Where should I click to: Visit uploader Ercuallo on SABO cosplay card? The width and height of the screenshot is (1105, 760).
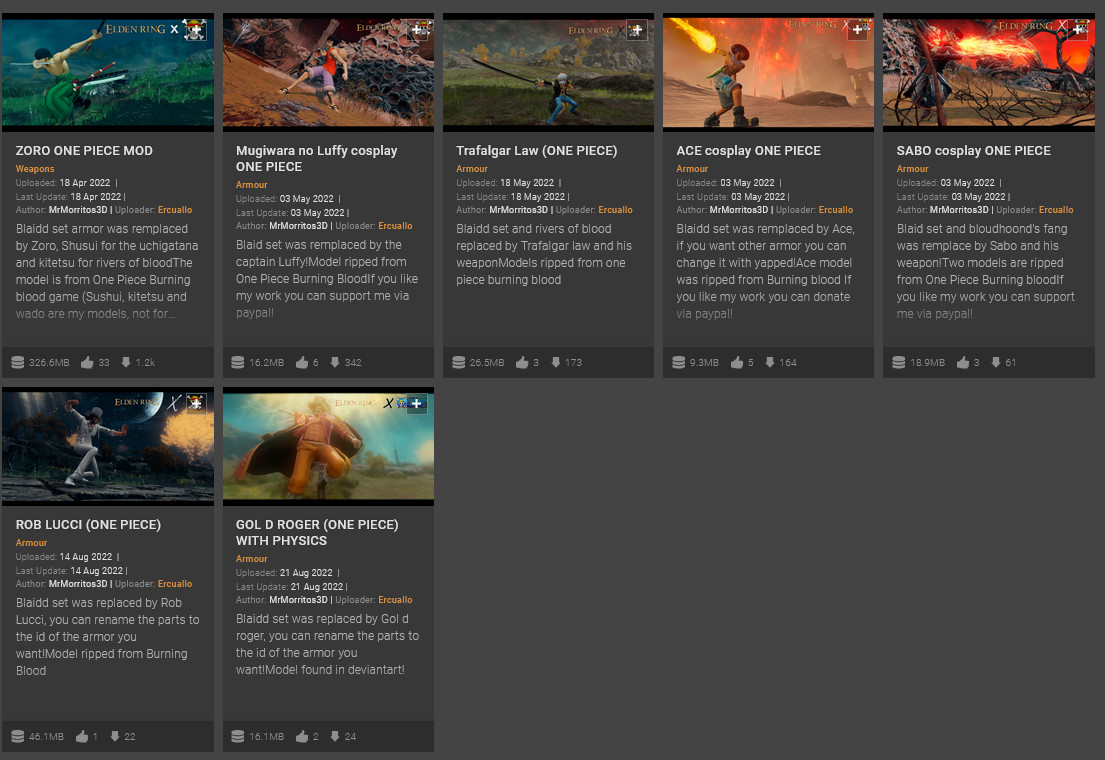click(x=1056, y=210)
